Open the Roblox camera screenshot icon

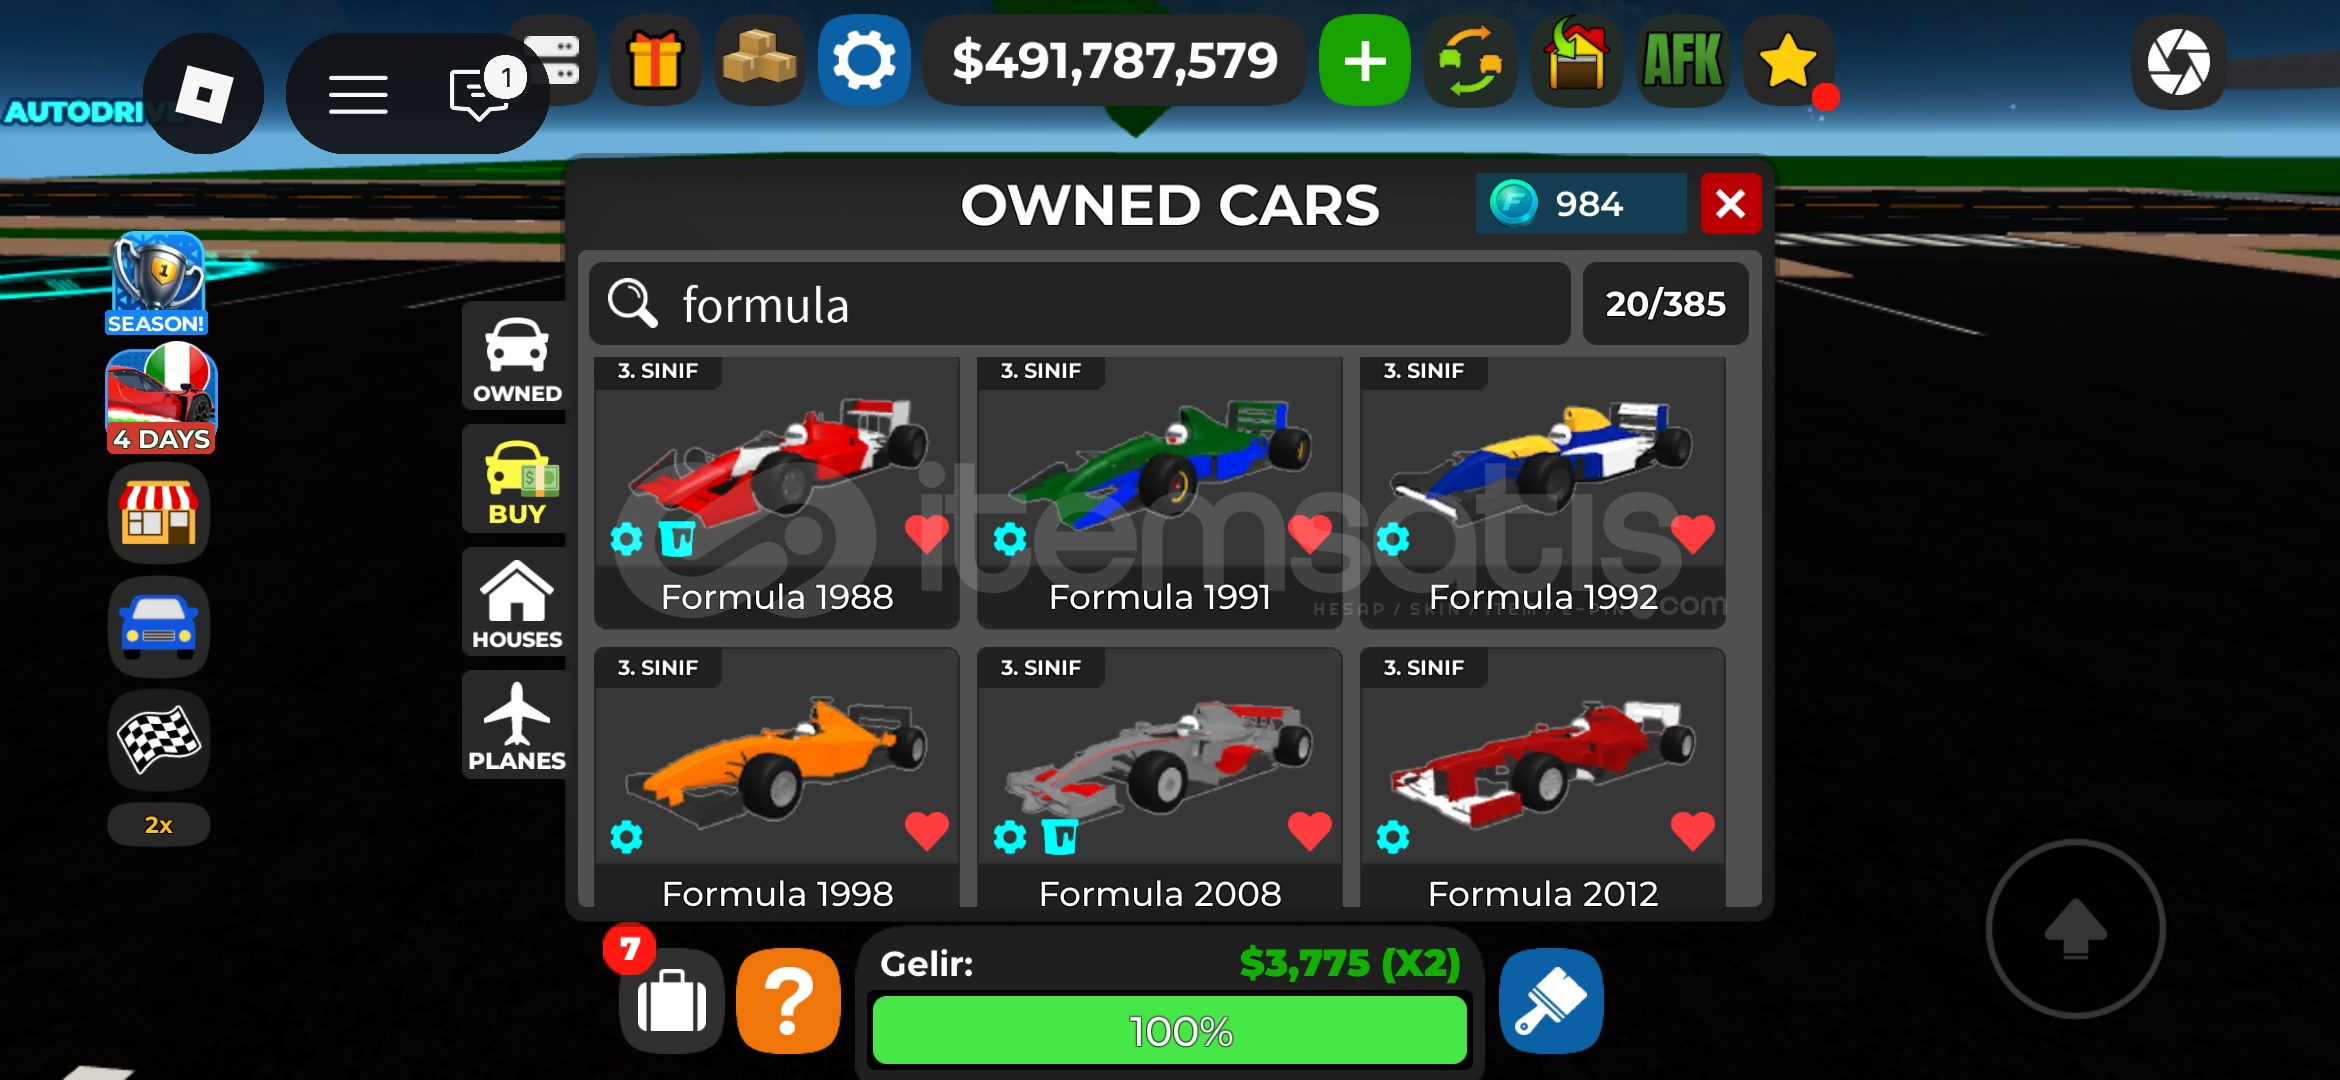pyautogui.click(x=2178, y=62)
